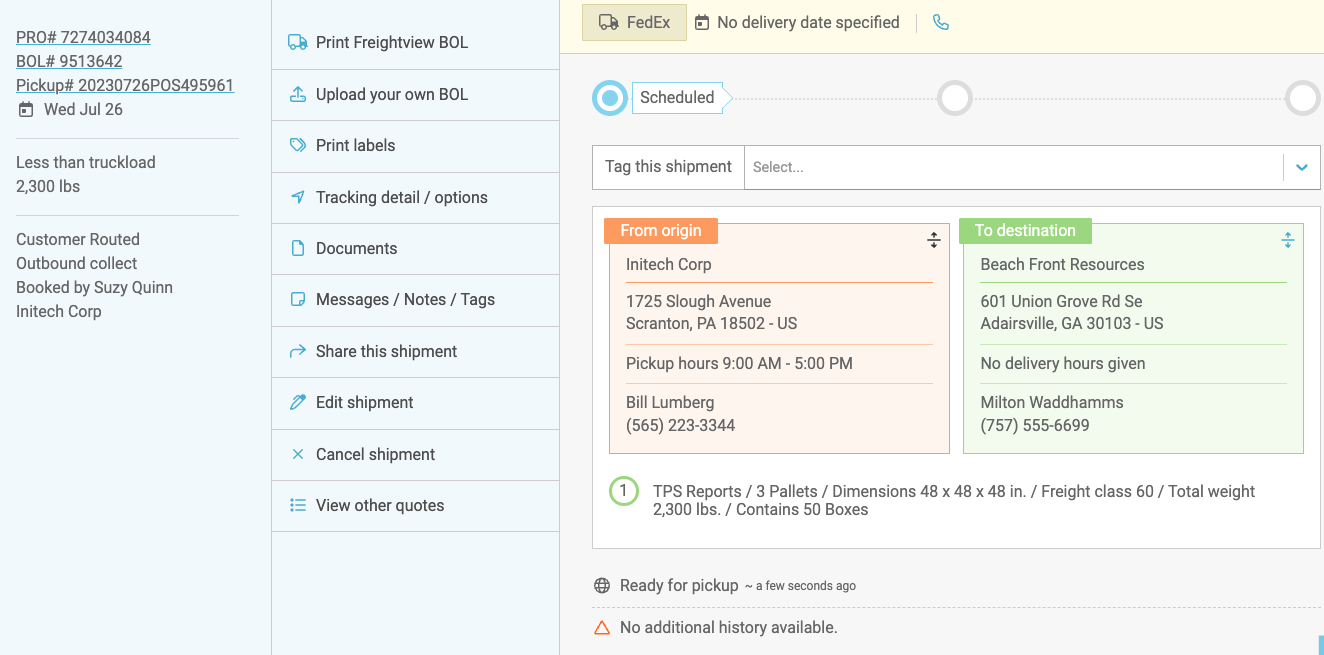Click the middle progress step circle
Viewport: 1324px width, 655px height.
click(954, 98)
